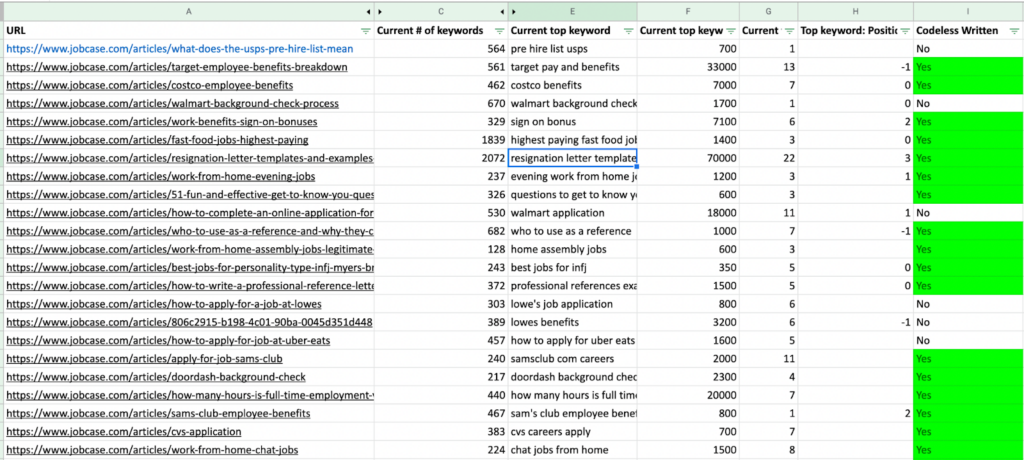Open filter icon in column G header cell
Viewport: 1024px width, 460px height.
pos(788,31)
